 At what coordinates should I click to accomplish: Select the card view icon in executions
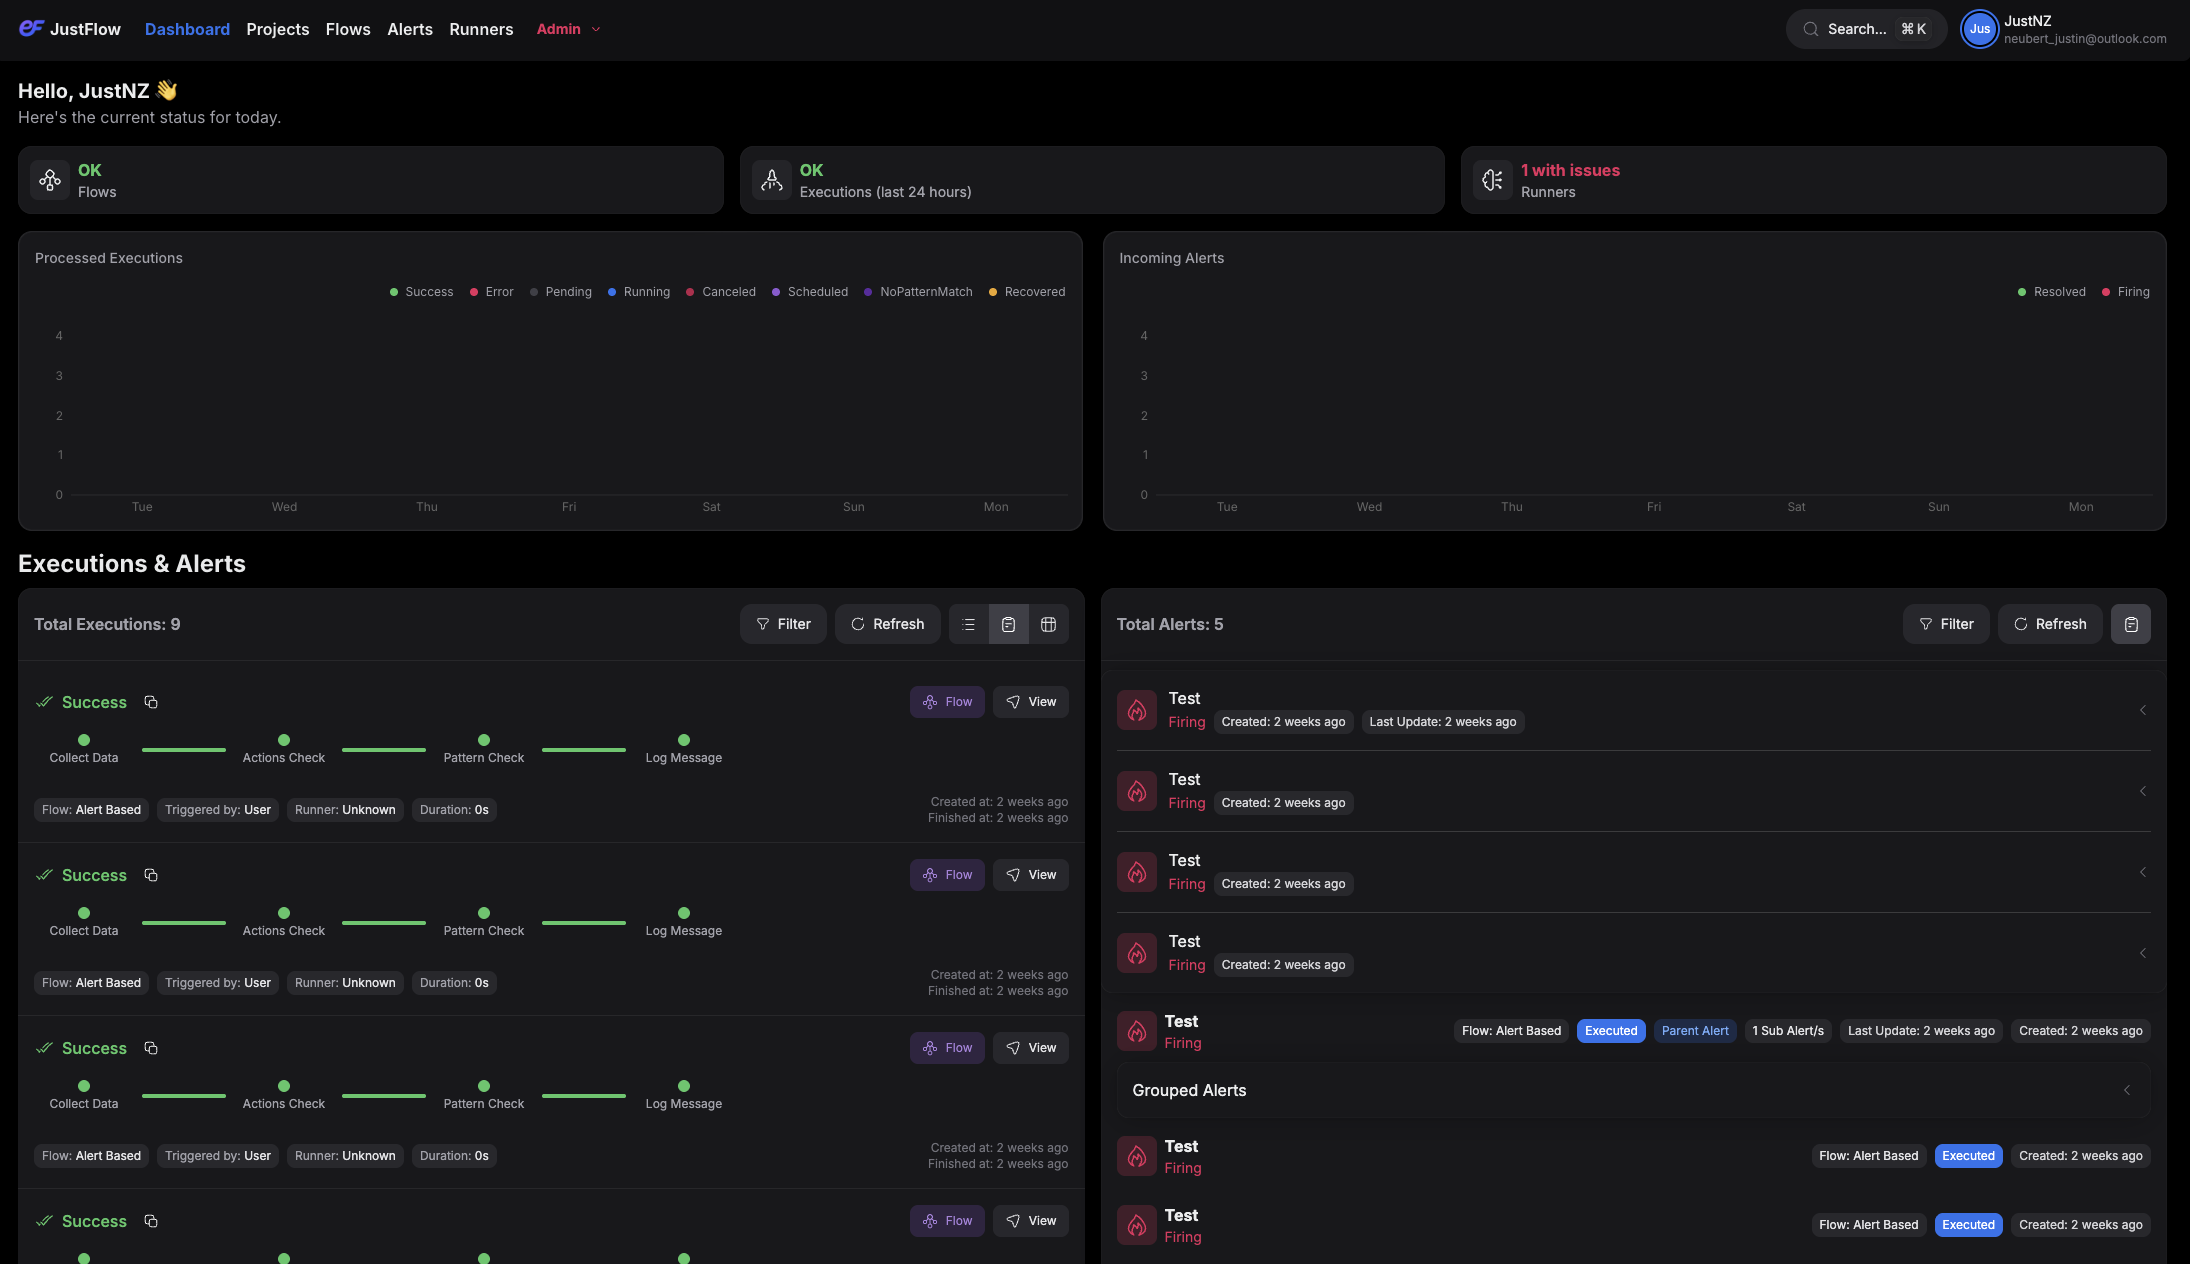click(x=1008, y=624)
